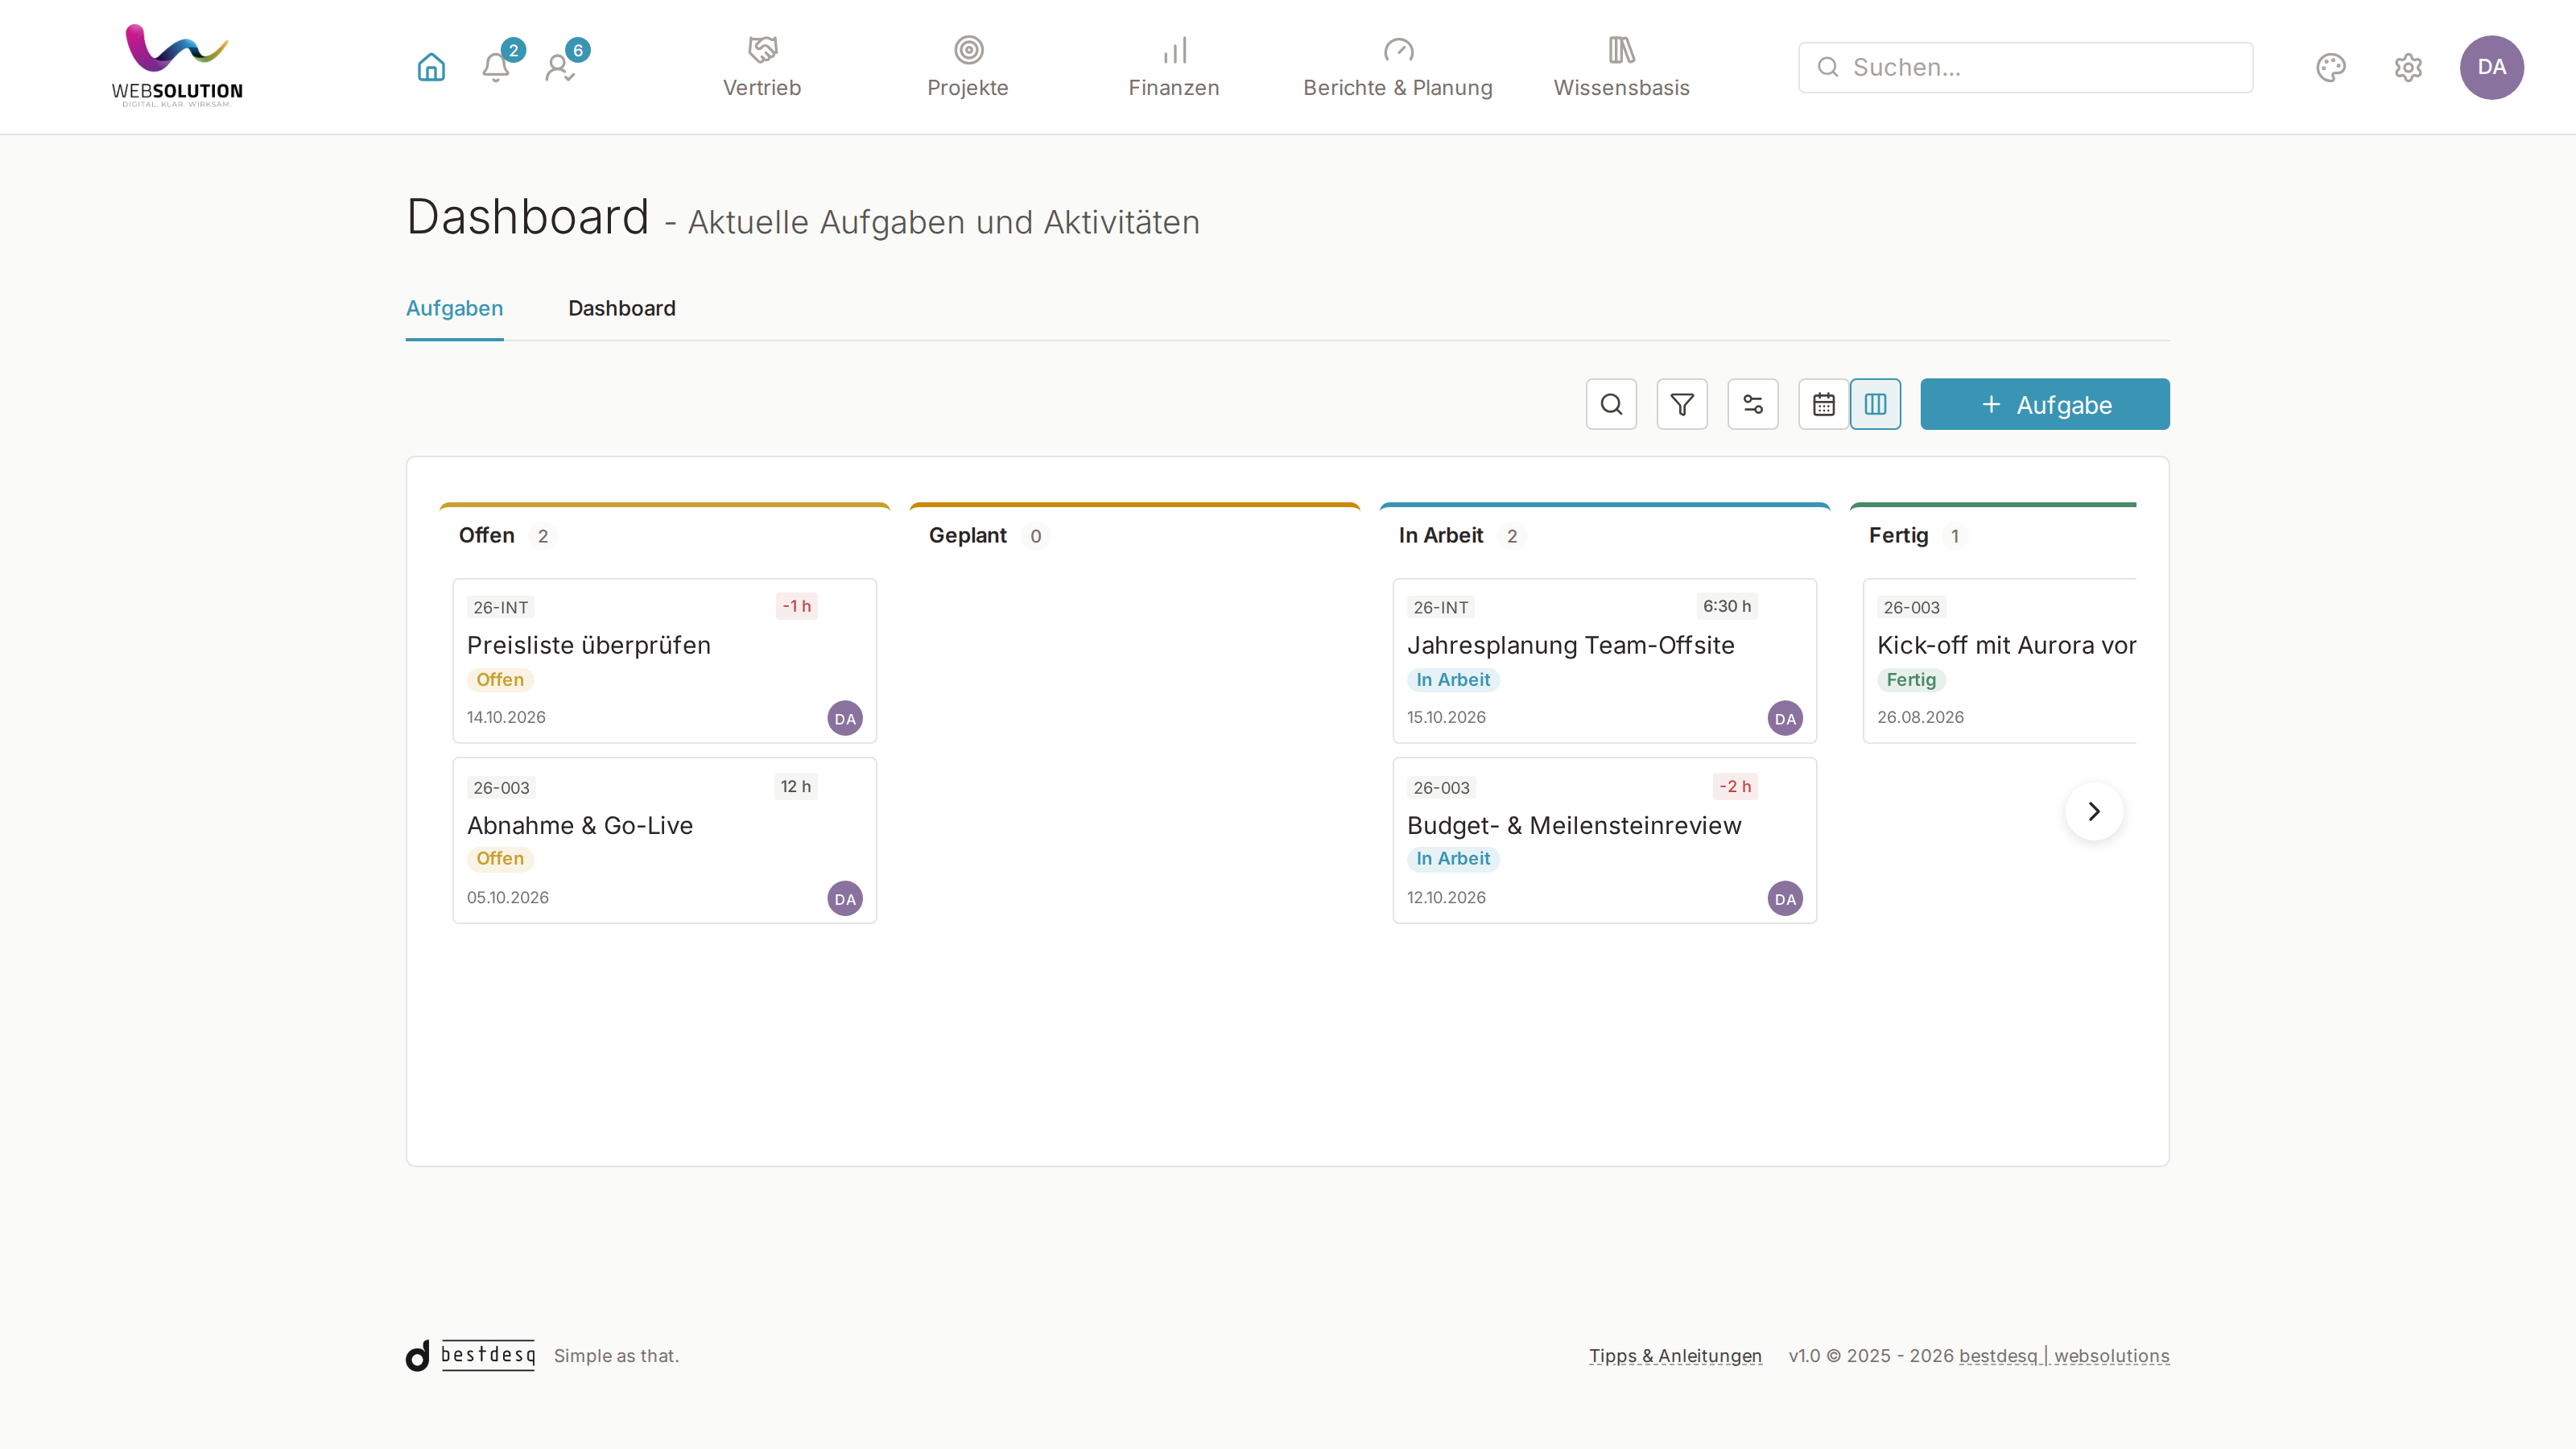The width and height of the screenshot is (2576, 1449).
Task: Click the bestdesq footer logo
Action: (470, 1355)
